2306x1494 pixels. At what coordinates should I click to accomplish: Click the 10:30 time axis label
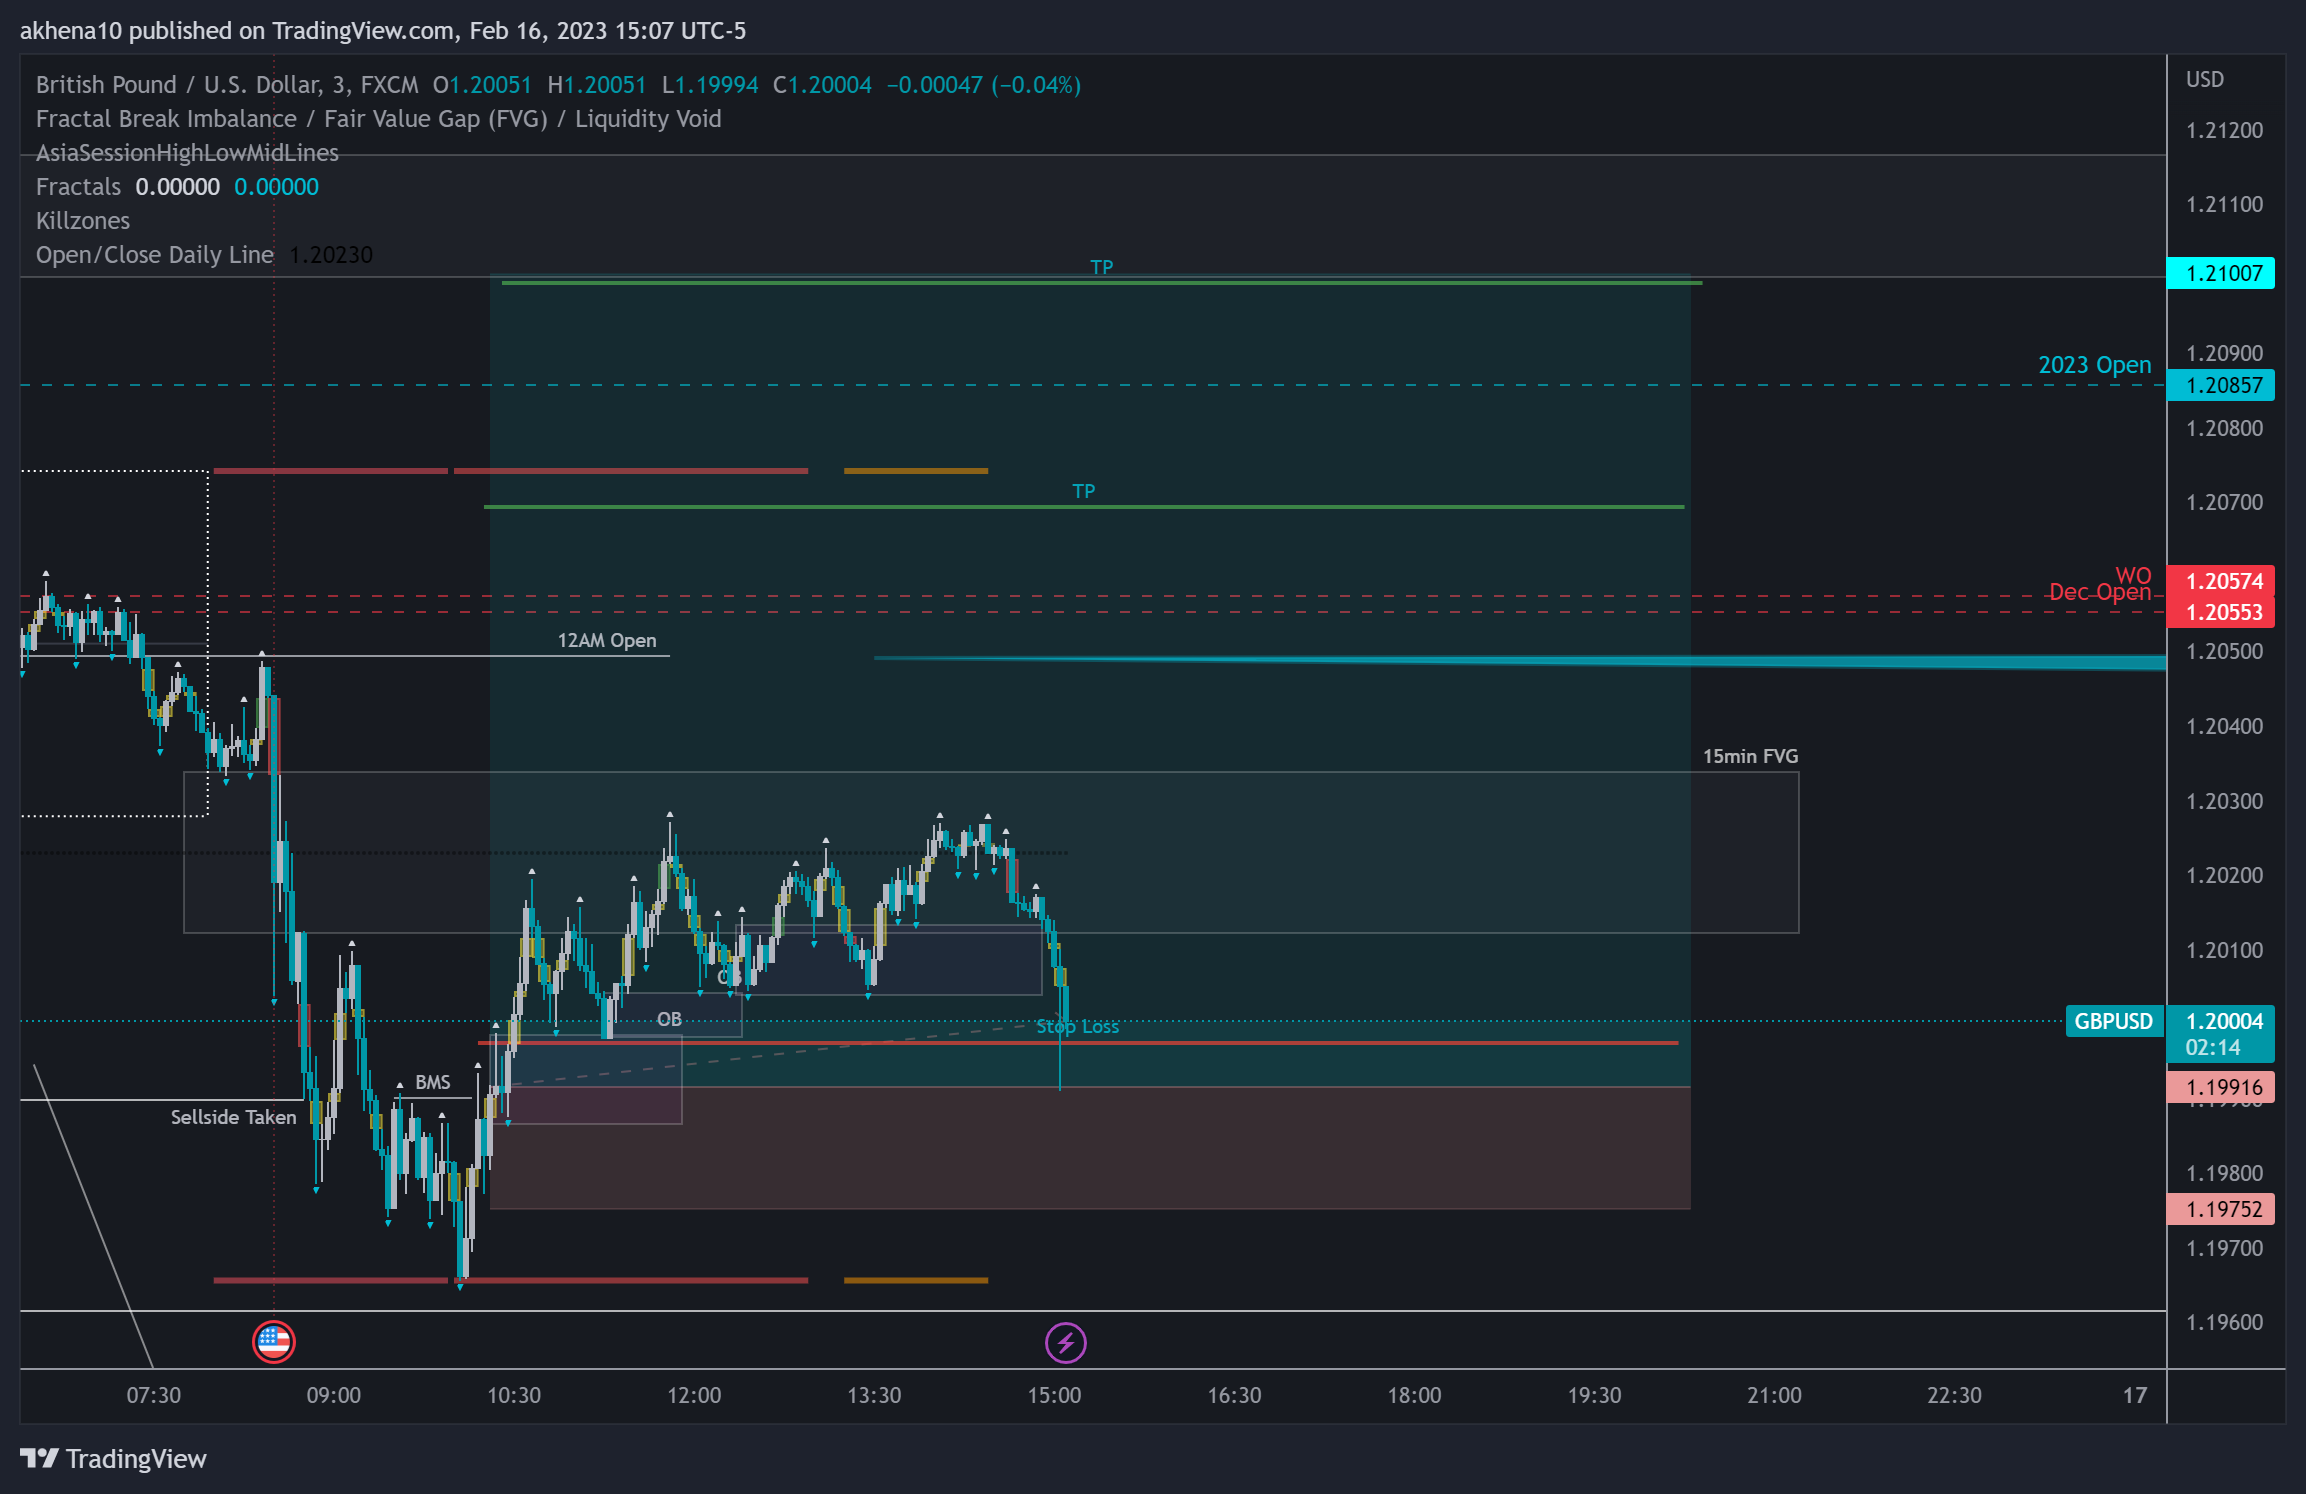pos(513,1395)
